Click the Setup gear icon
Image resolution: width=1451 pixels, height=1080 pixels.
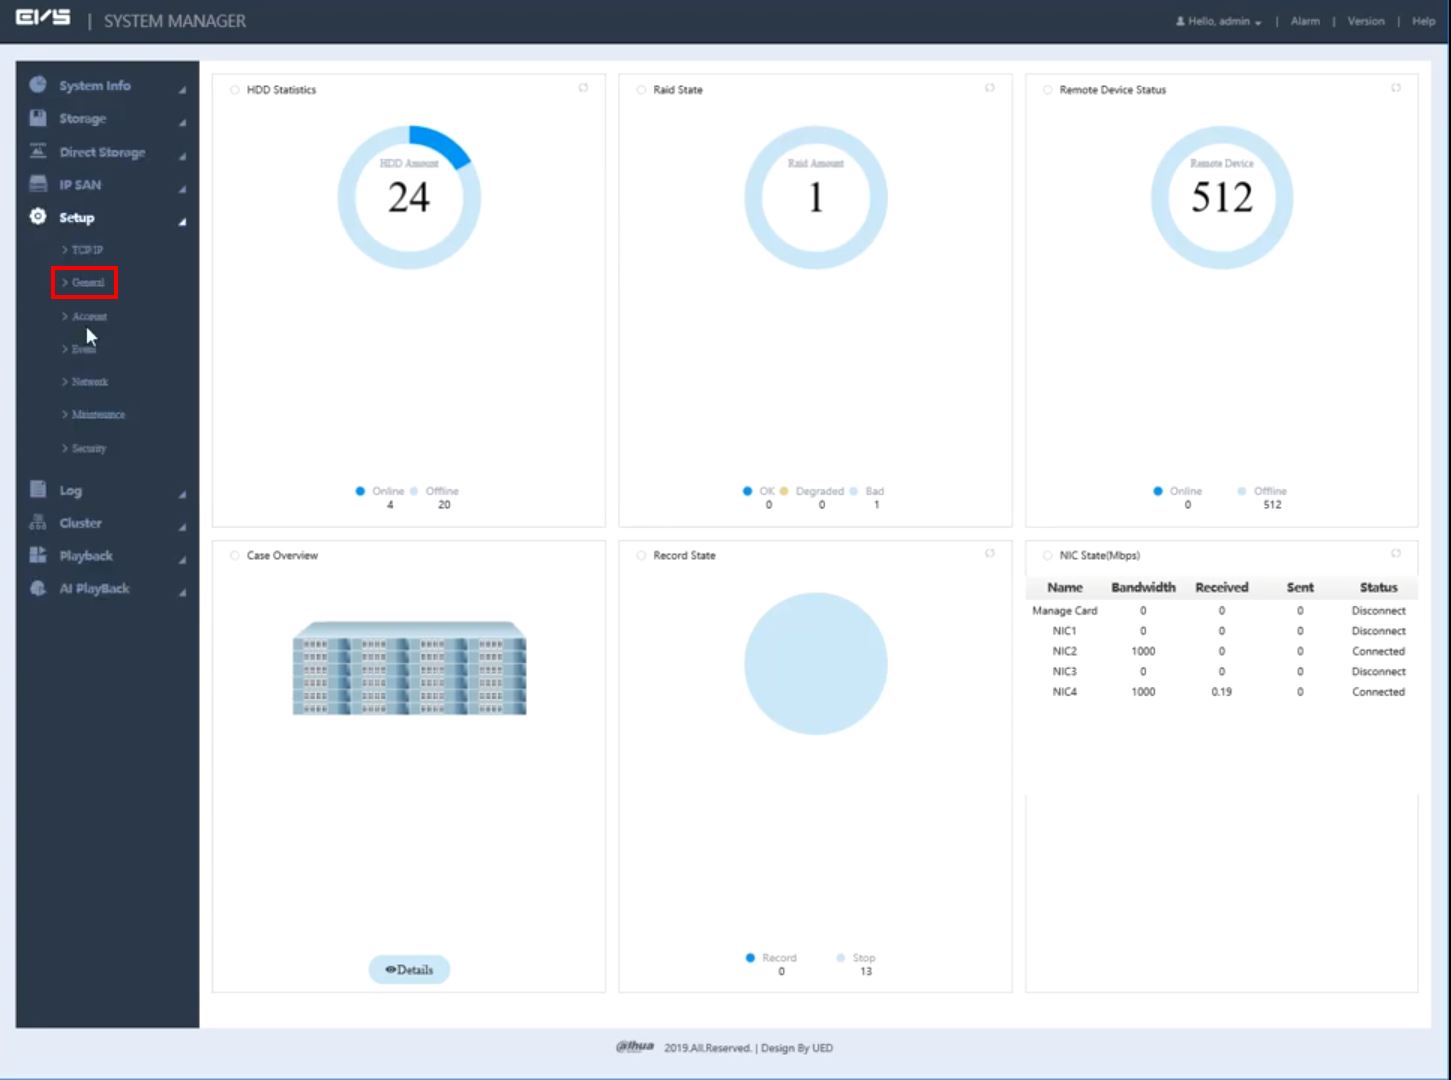click(x=38, y=217)
